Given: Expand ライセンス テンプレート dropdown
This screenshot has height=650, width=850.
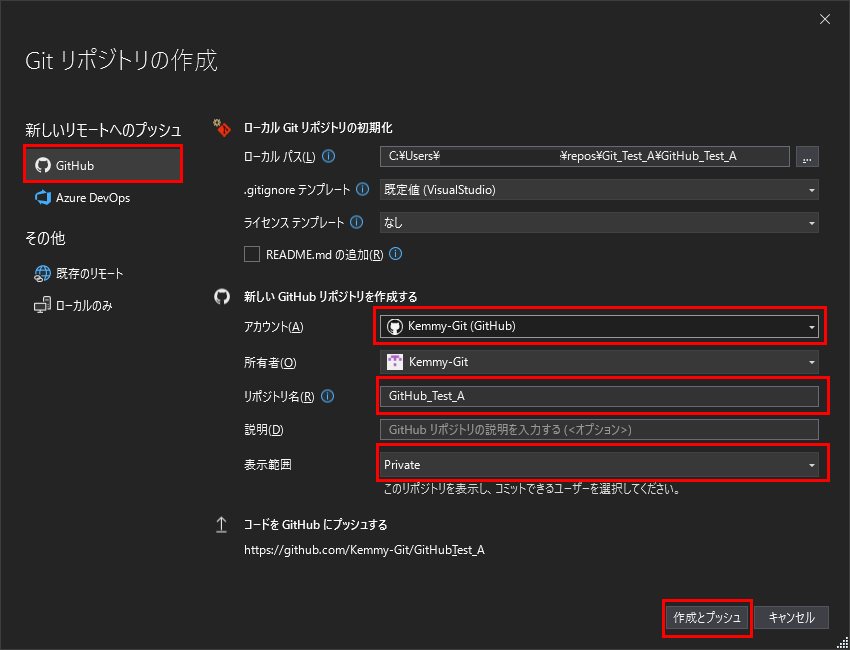Looking at the screenshot, I should pyautogui.click(x=598, y=222).
